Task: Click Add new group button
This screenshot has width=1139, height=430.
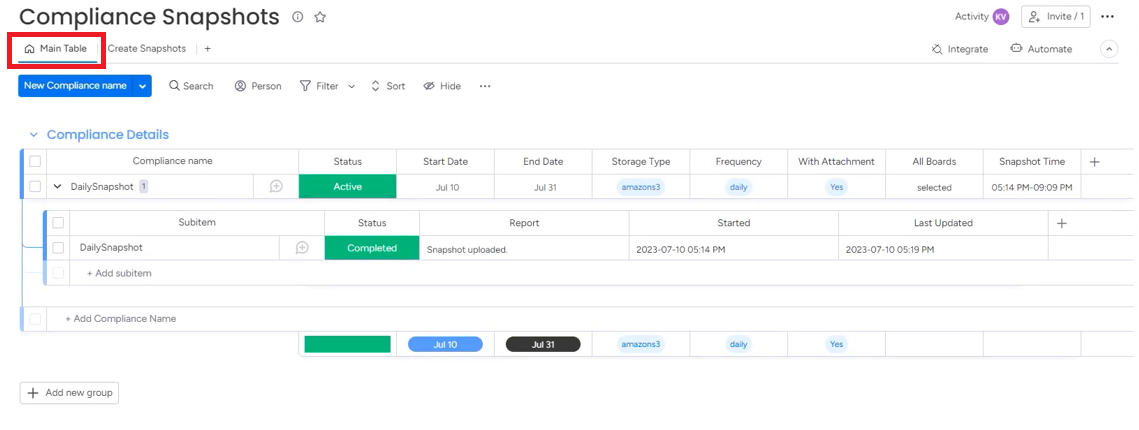Action: click(x=69, y=393)
